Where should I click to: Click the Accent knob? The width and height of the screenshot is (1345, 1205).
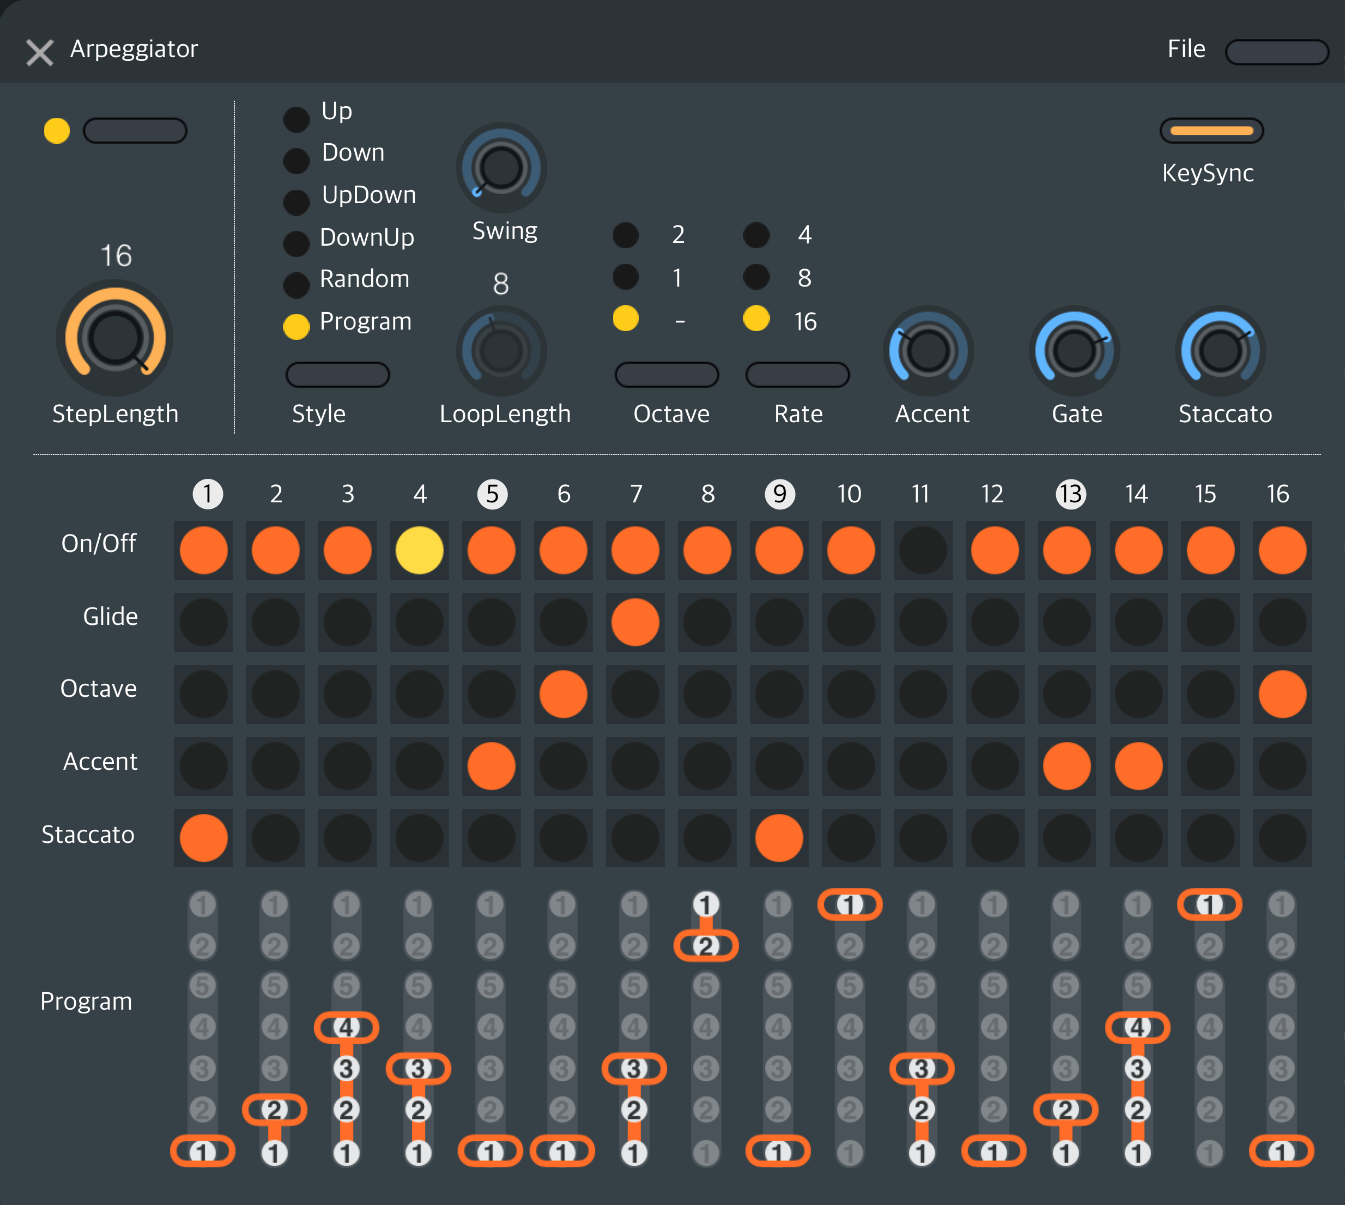pos(930,351)
